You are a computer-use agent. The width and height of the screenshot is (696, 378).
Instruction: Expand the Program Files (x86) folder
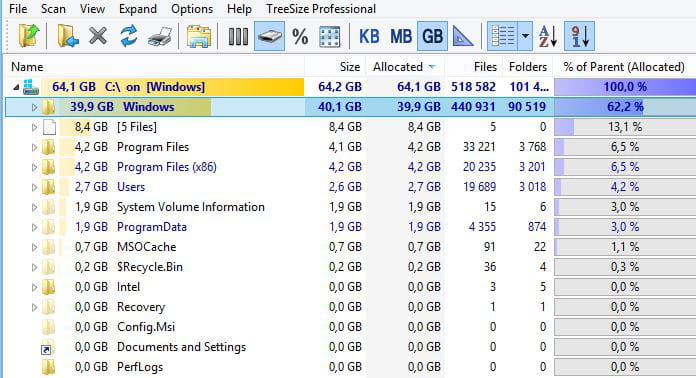(34, 167)
